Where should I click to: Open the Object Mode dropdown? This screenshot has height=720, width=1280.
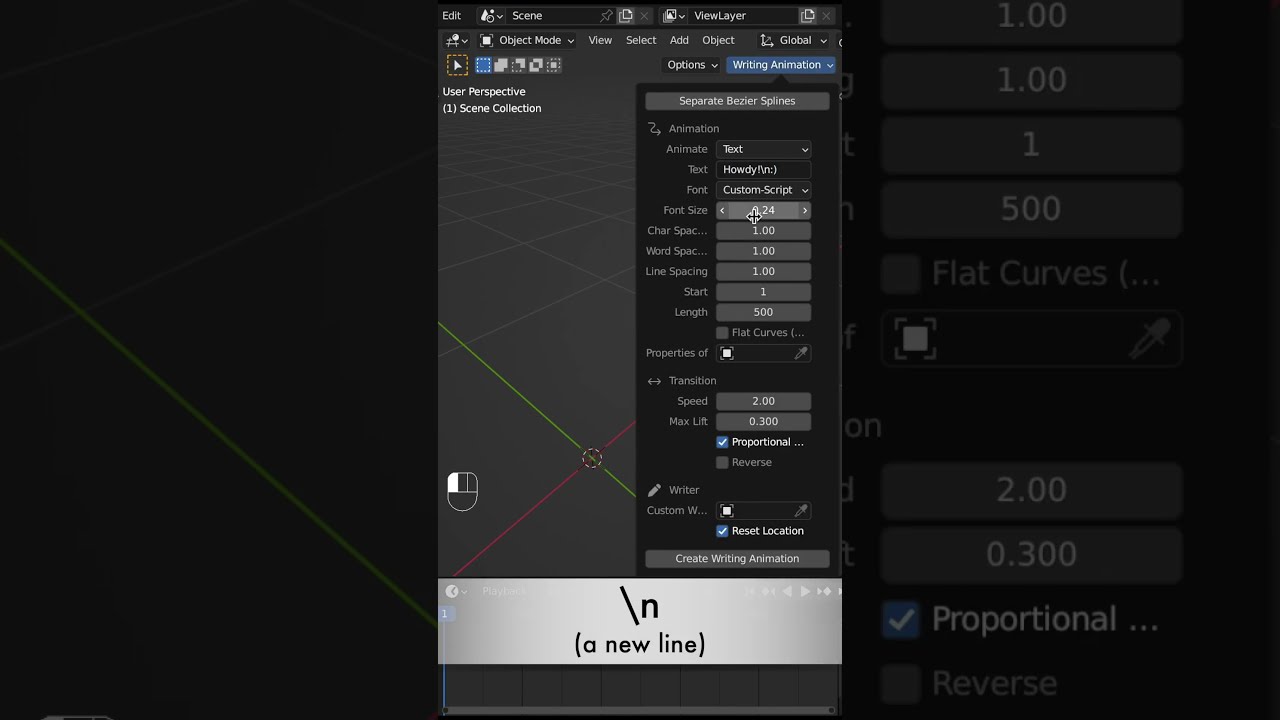pos(527,40)
